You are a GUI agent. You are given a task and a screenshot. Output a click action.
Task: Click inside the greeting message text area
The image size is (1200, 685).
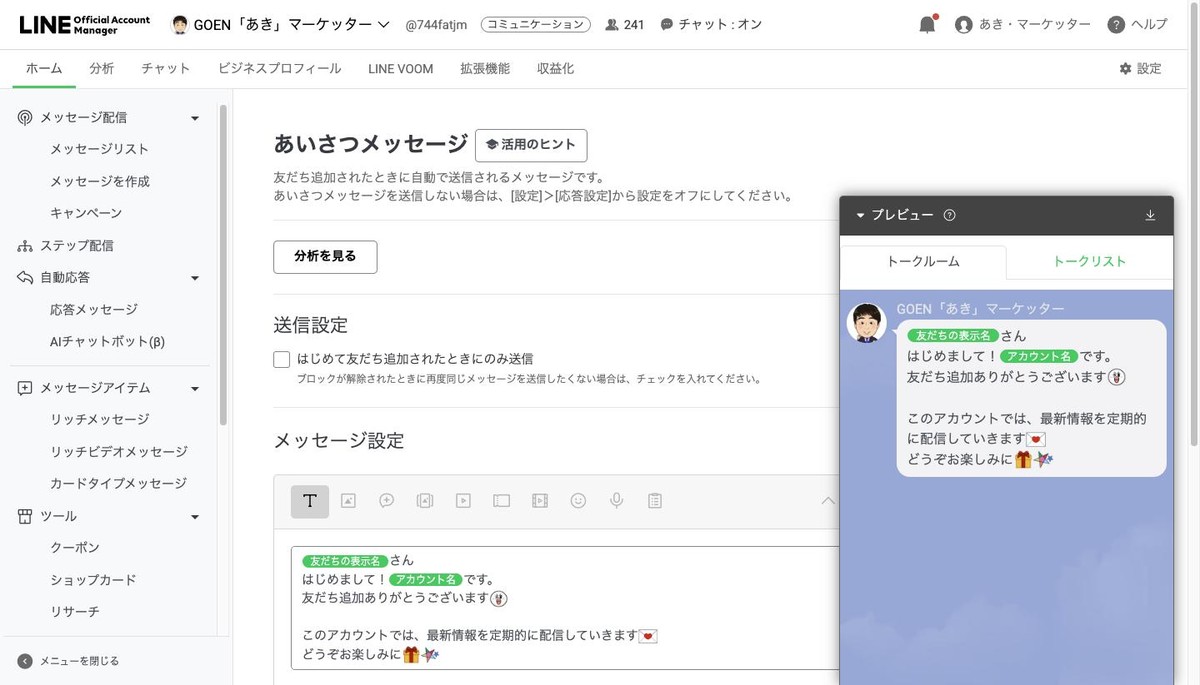point(565,607)
